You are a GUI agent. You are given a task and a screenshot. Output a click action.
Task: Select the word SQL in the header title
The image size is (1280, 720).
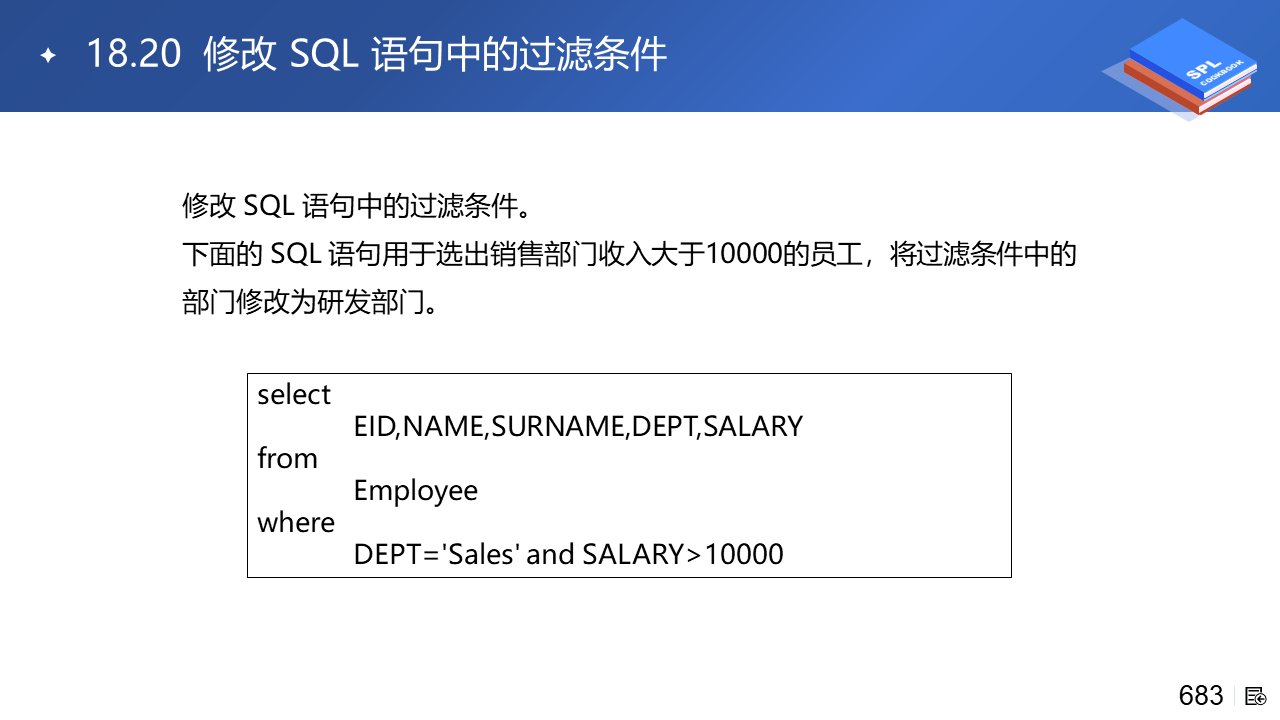[322, 55]
